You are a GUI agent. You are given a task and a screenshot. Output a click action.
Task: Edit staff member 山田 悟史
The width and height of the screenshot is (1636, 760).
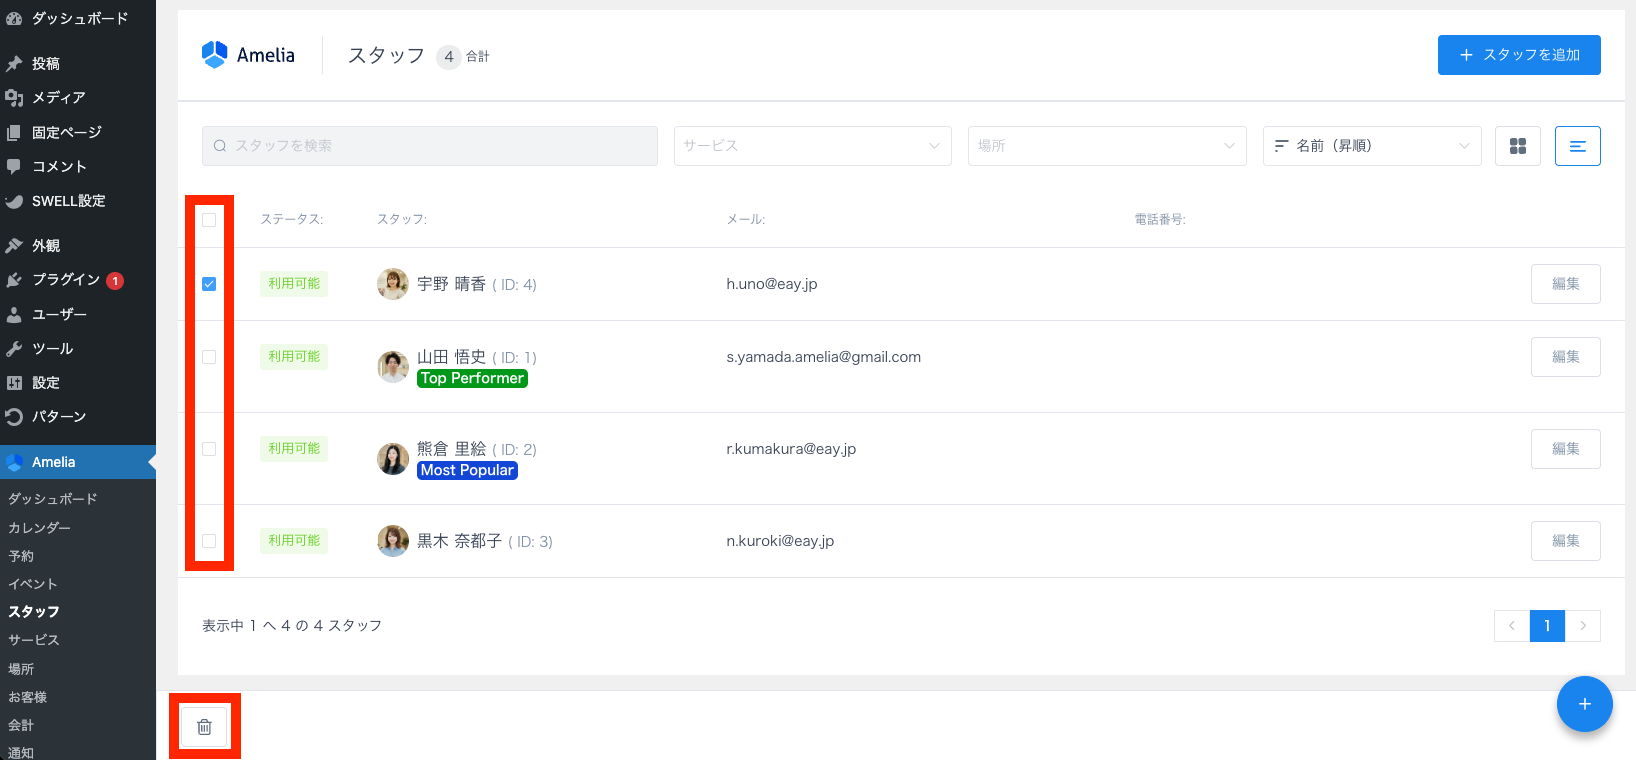pos(1565,357)
